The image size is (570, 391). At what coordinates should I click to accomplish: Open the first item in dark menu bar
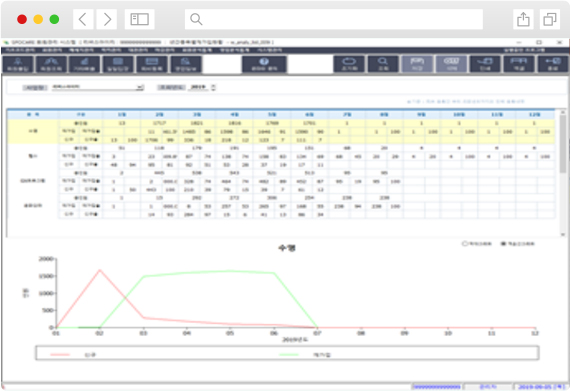pyautogui.click(x=20, y=50)
